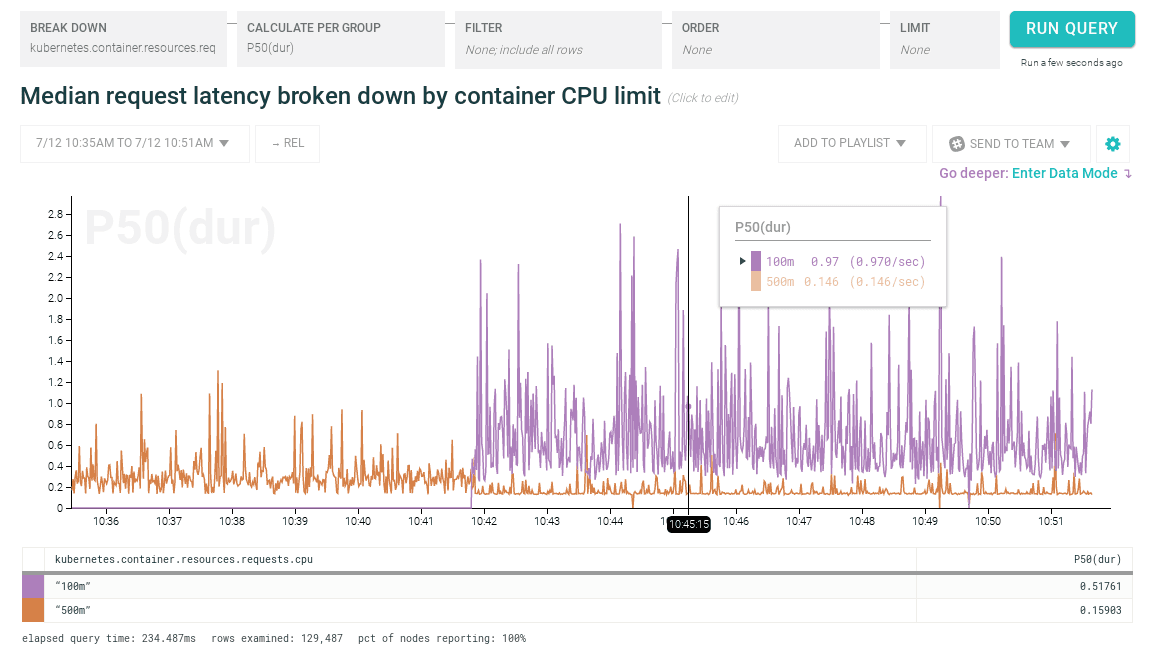Expand the 100m series details in the tooltip

click(x=740, y=261)
